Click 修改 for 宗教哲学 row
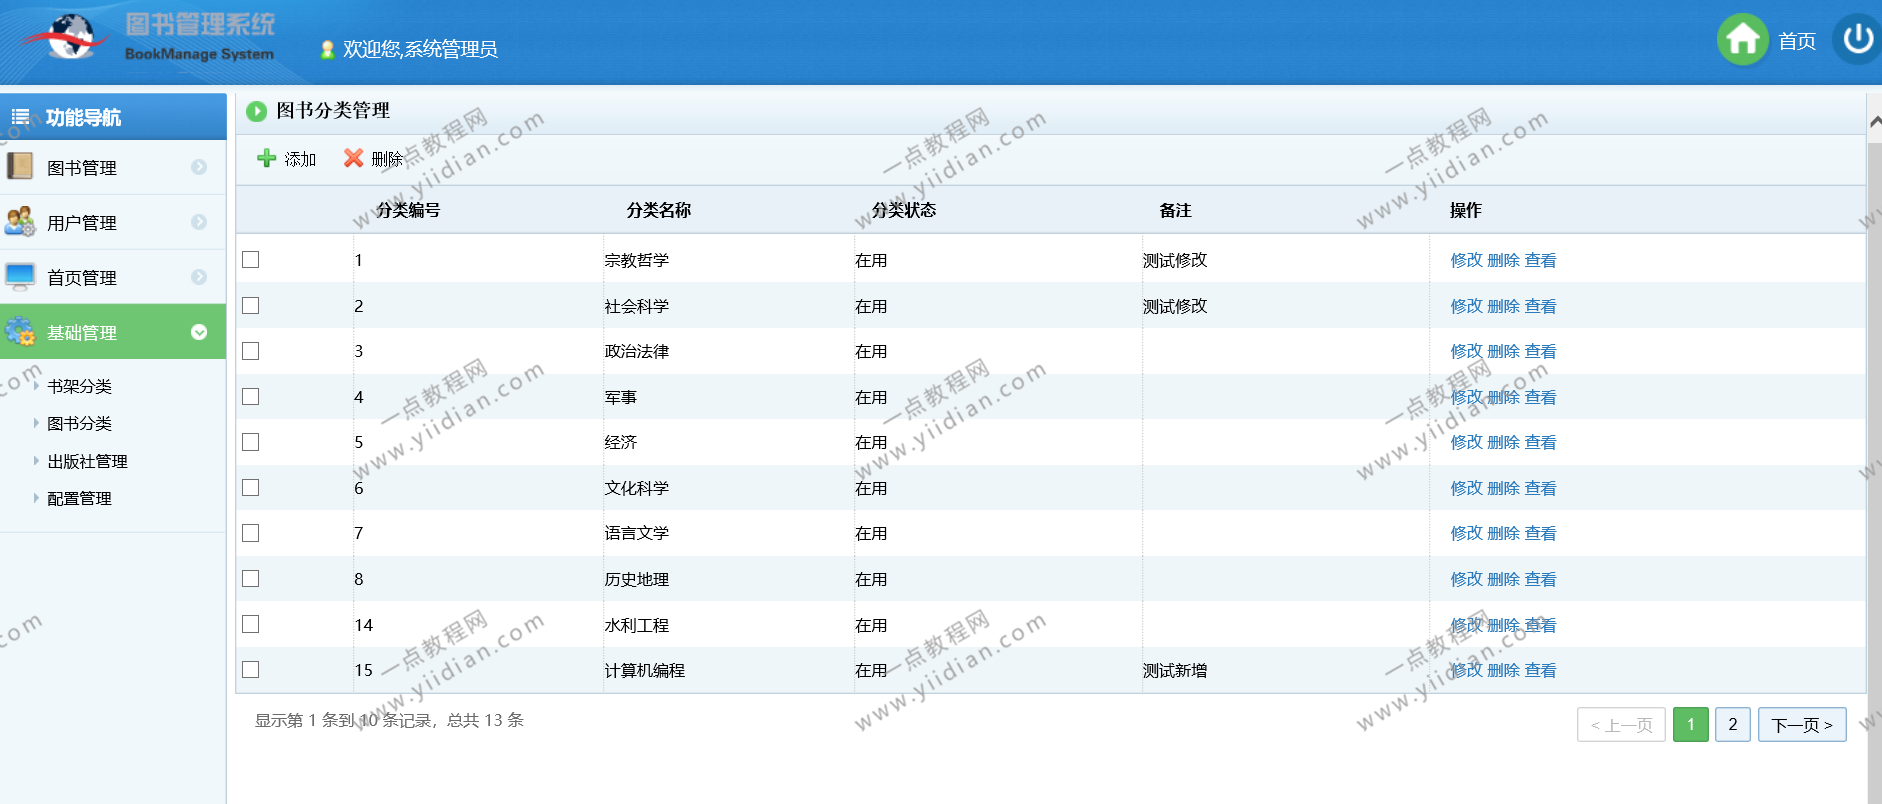Screen dimensions: 1882x804 (x=1467, y=260)
